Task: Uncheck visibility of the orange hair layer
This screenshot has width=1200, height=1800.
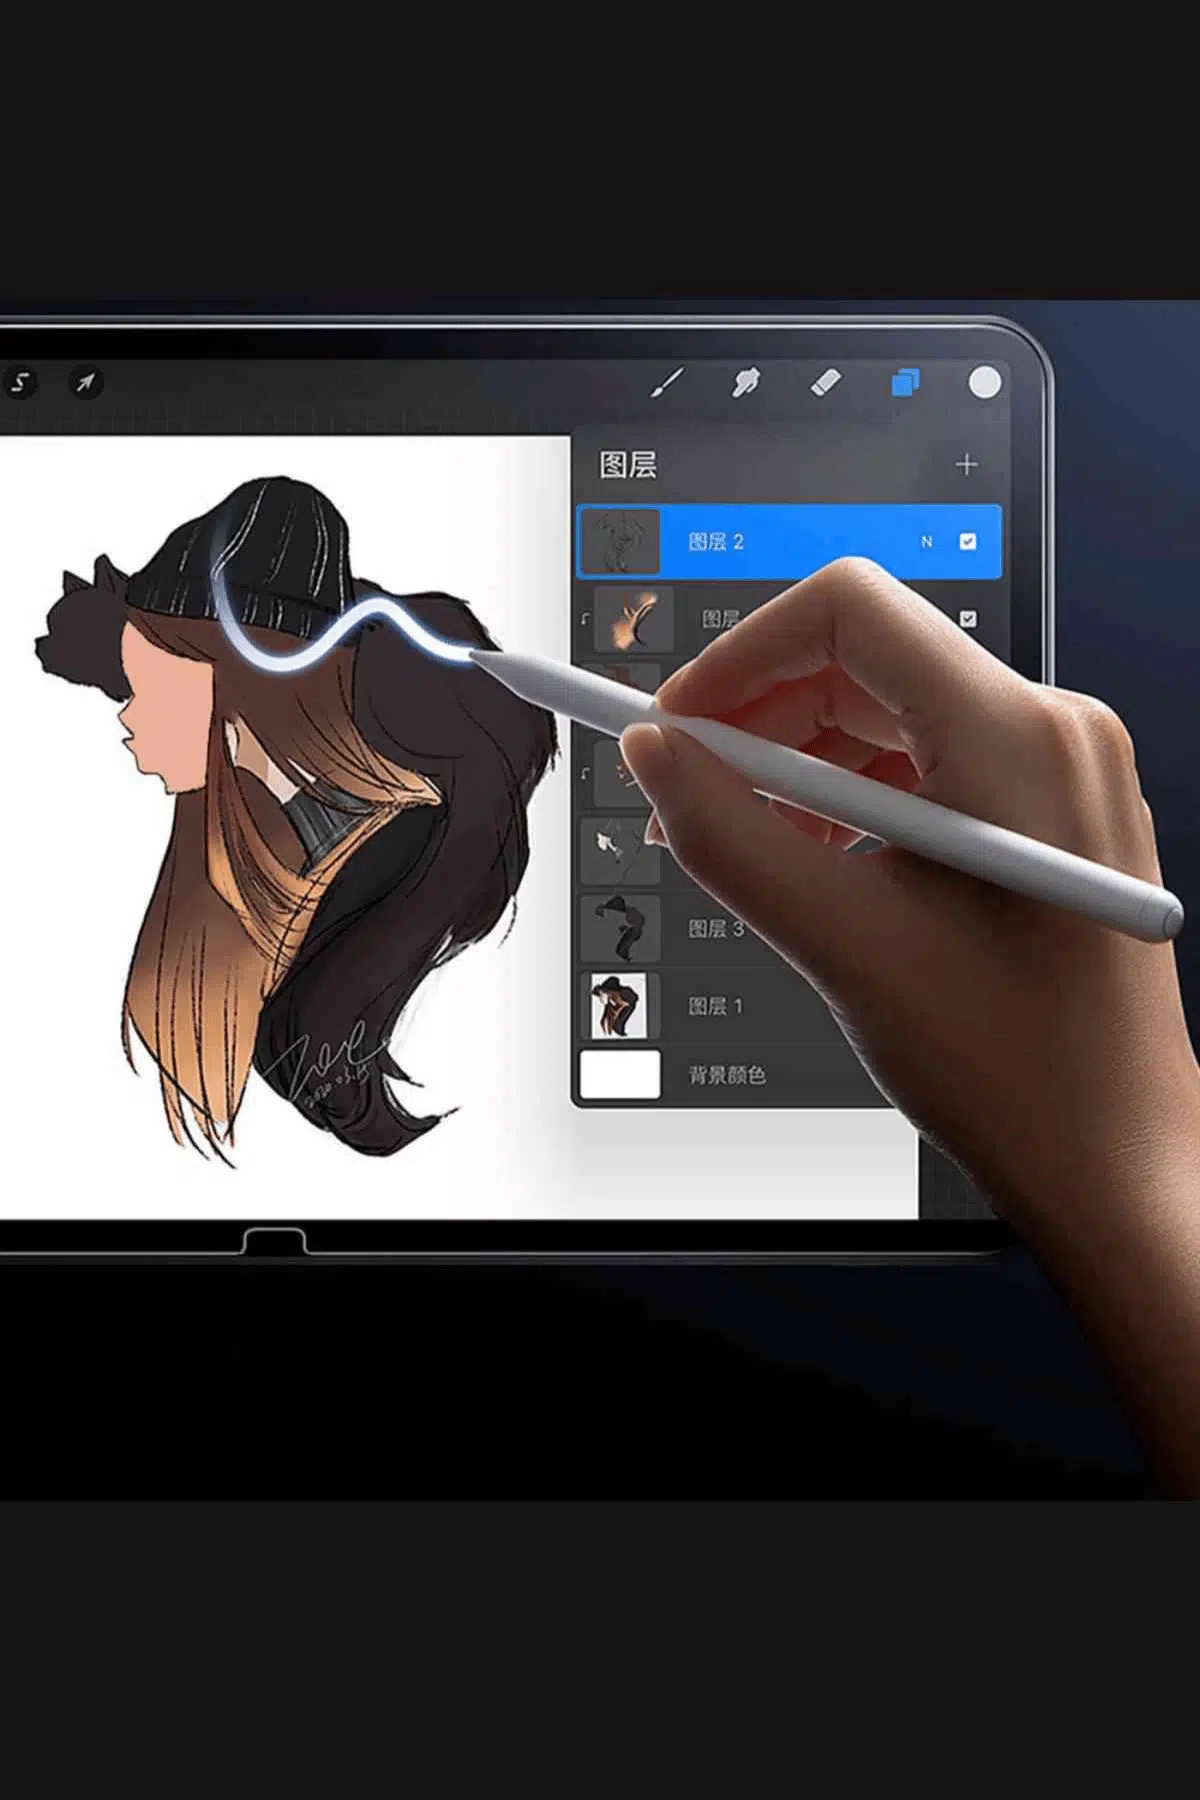Action: pyautogui.click(x=967, y=619)
